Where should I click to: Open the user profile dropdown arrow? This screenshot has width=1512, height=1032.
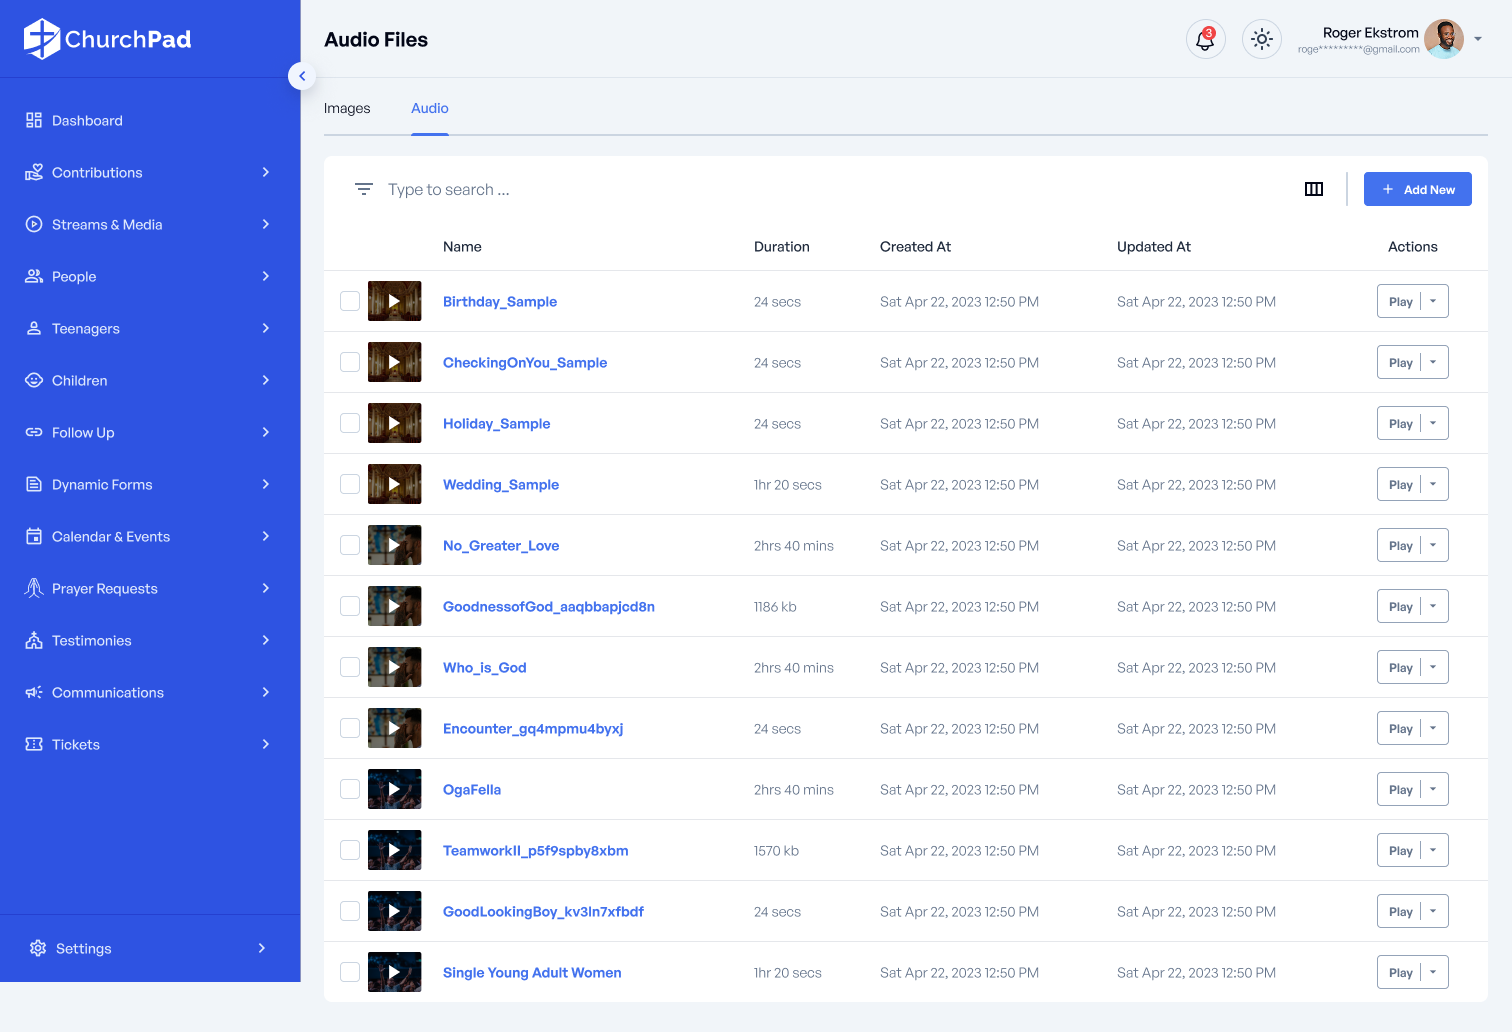tap(1478, 40)
